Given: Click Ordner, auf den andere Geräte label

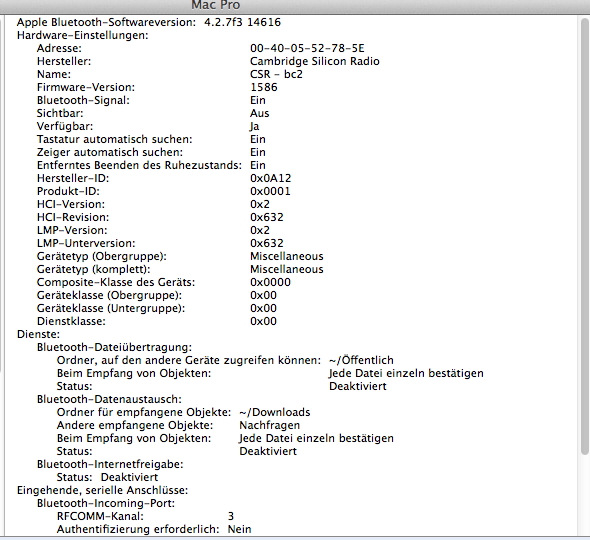Looking at the screenshot, I should pos(189,361).
